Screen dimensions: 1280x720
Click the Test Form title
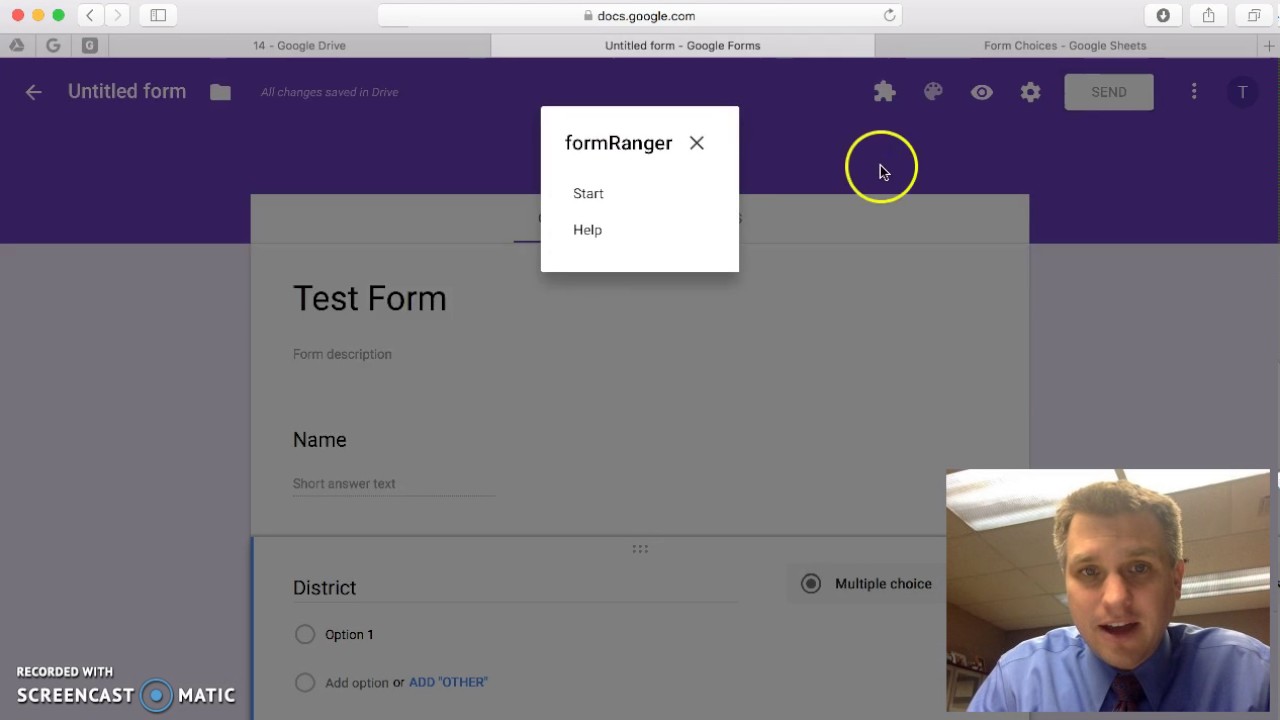click(x=370, y=298)
